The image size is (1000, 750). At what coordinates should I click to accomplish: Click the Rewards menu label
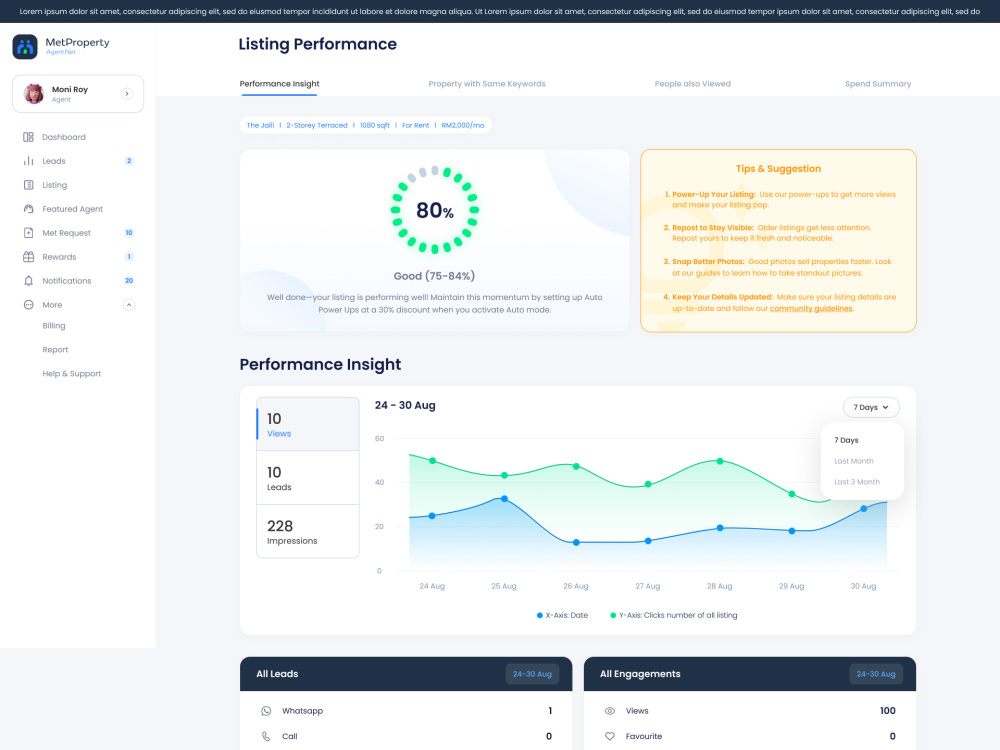point(59,256)
